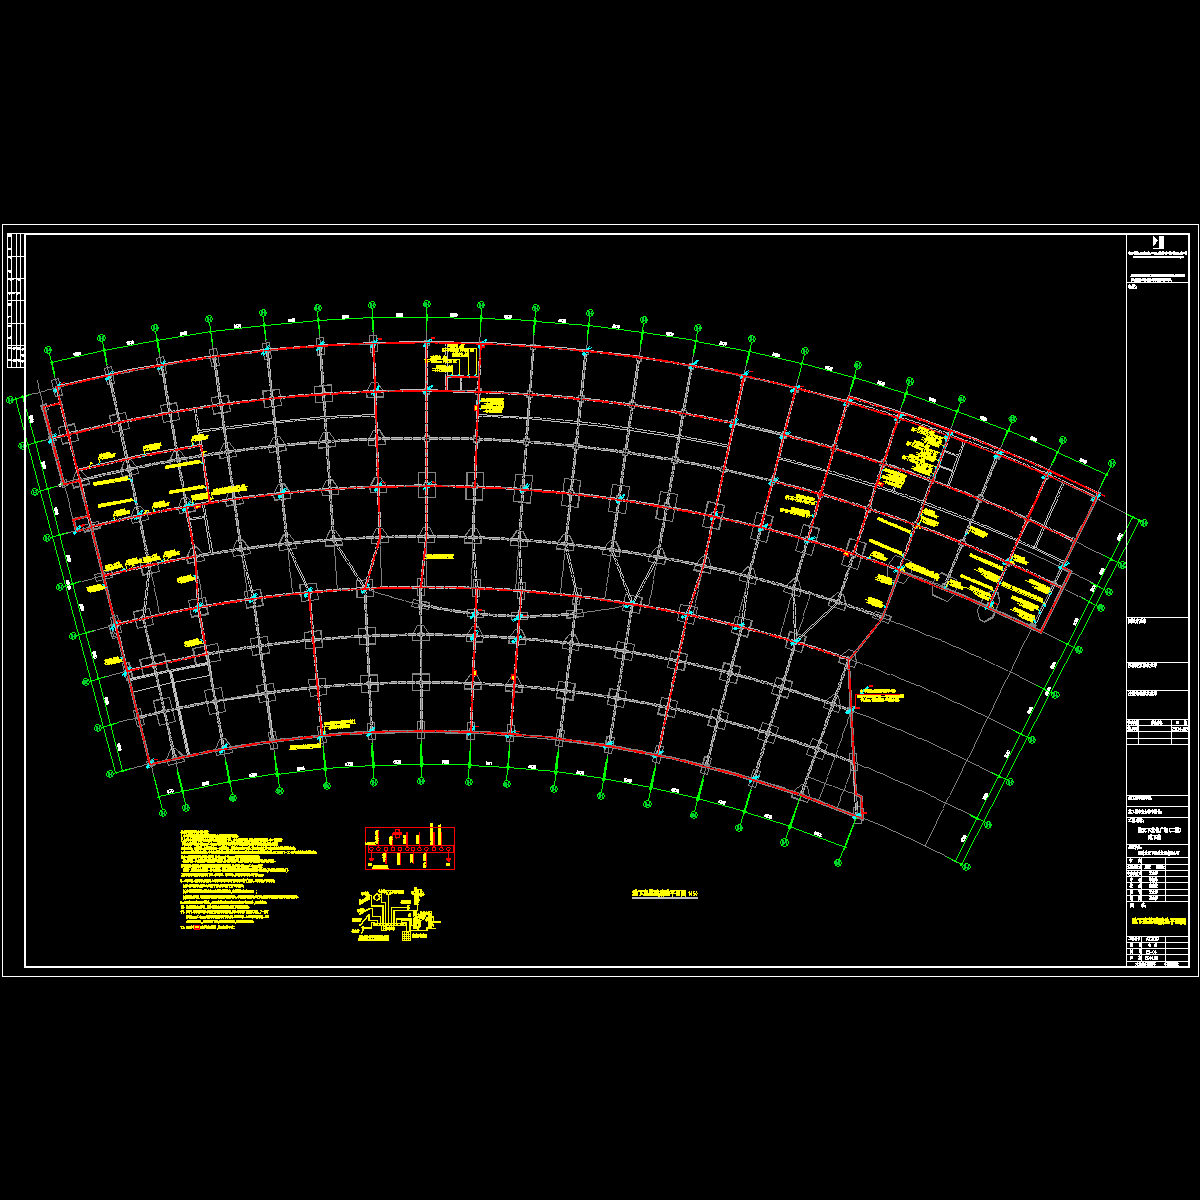Click the revision table in the top-left margin
Viewport: 1200px width, 1200px height.
click(15, 300)
